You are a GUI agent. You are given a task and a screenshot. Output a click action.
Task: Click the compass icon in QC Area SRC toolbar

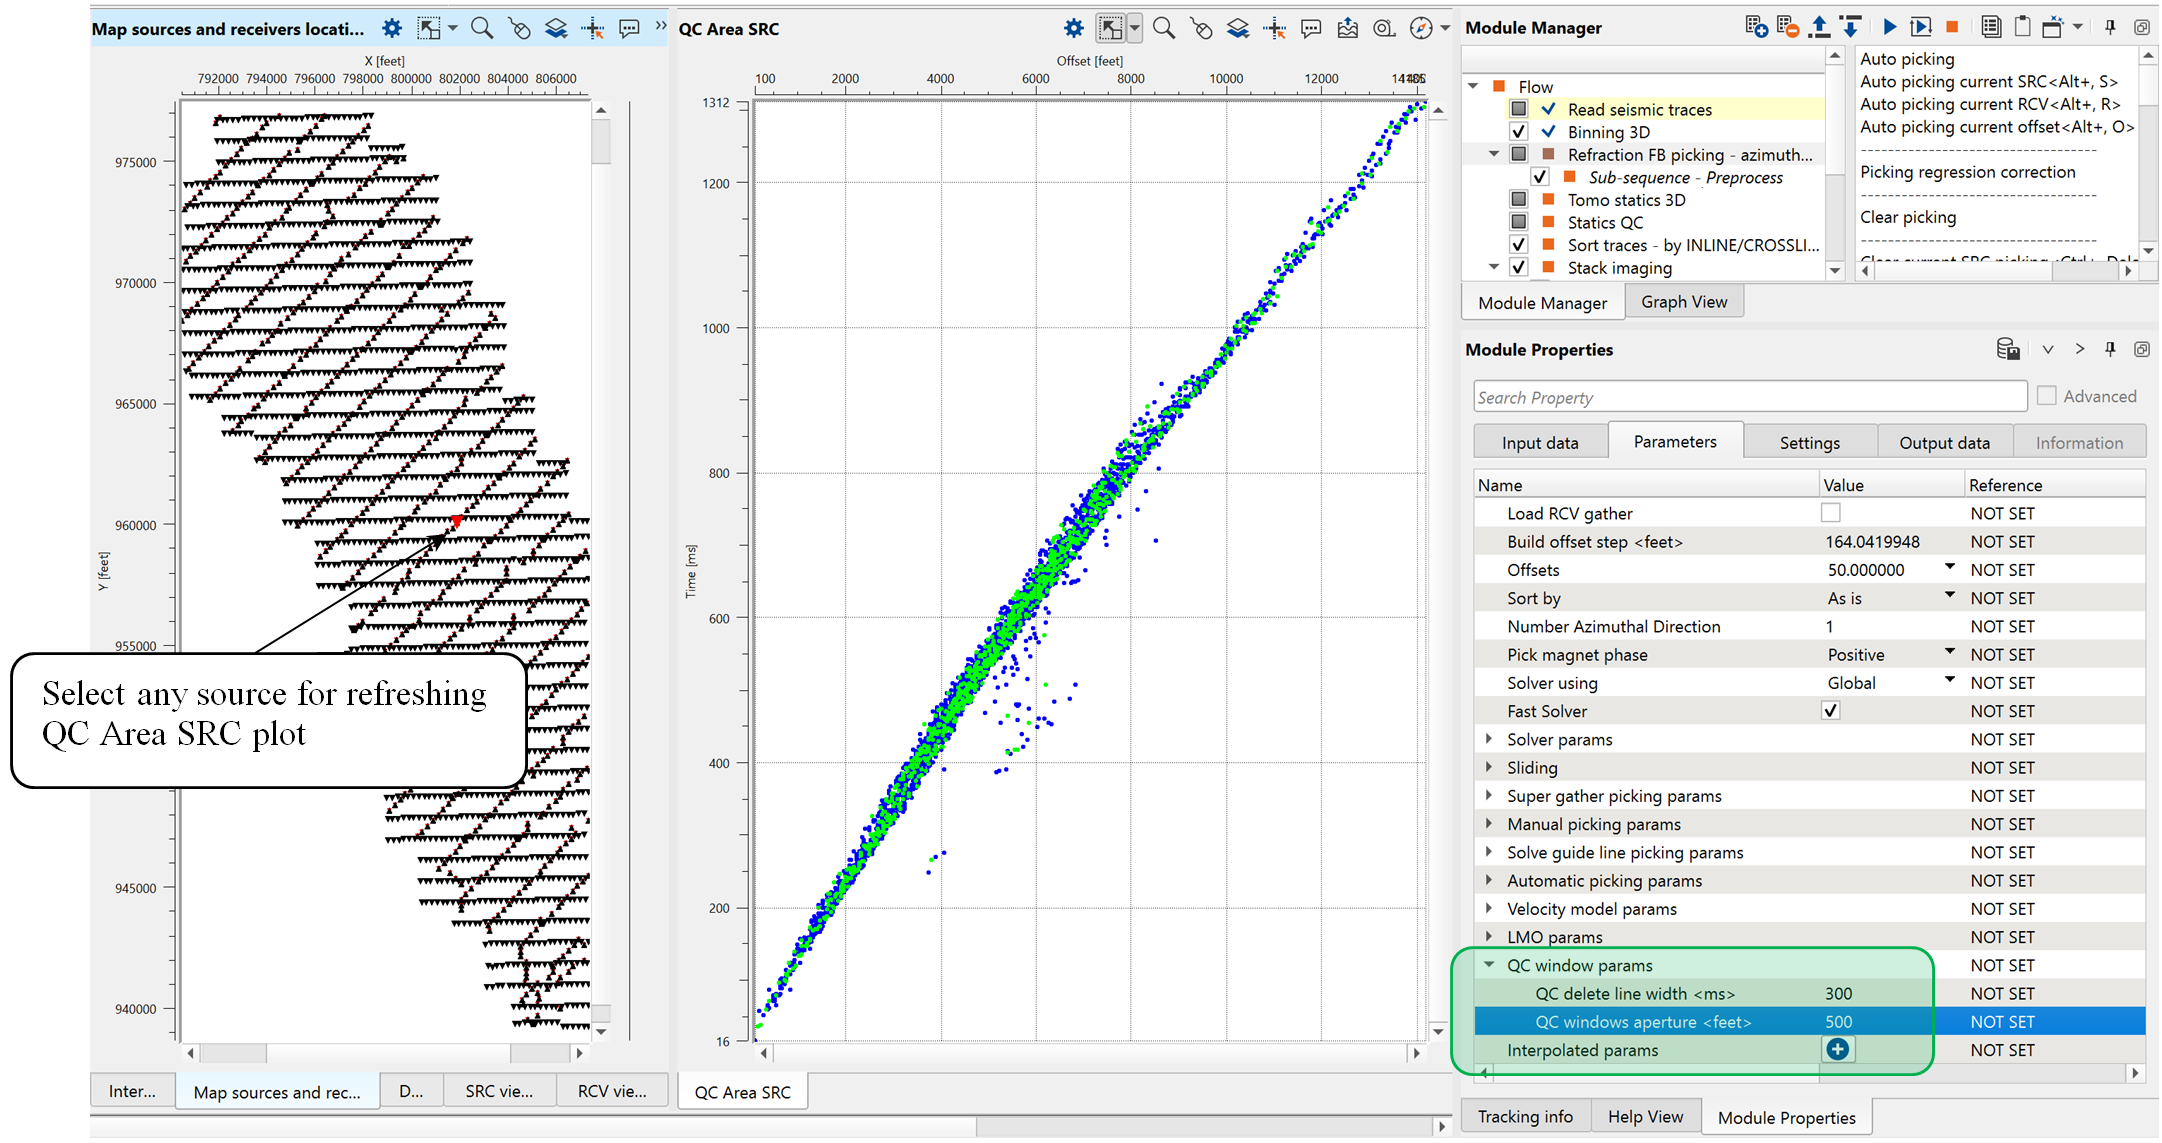point(1420,28)
